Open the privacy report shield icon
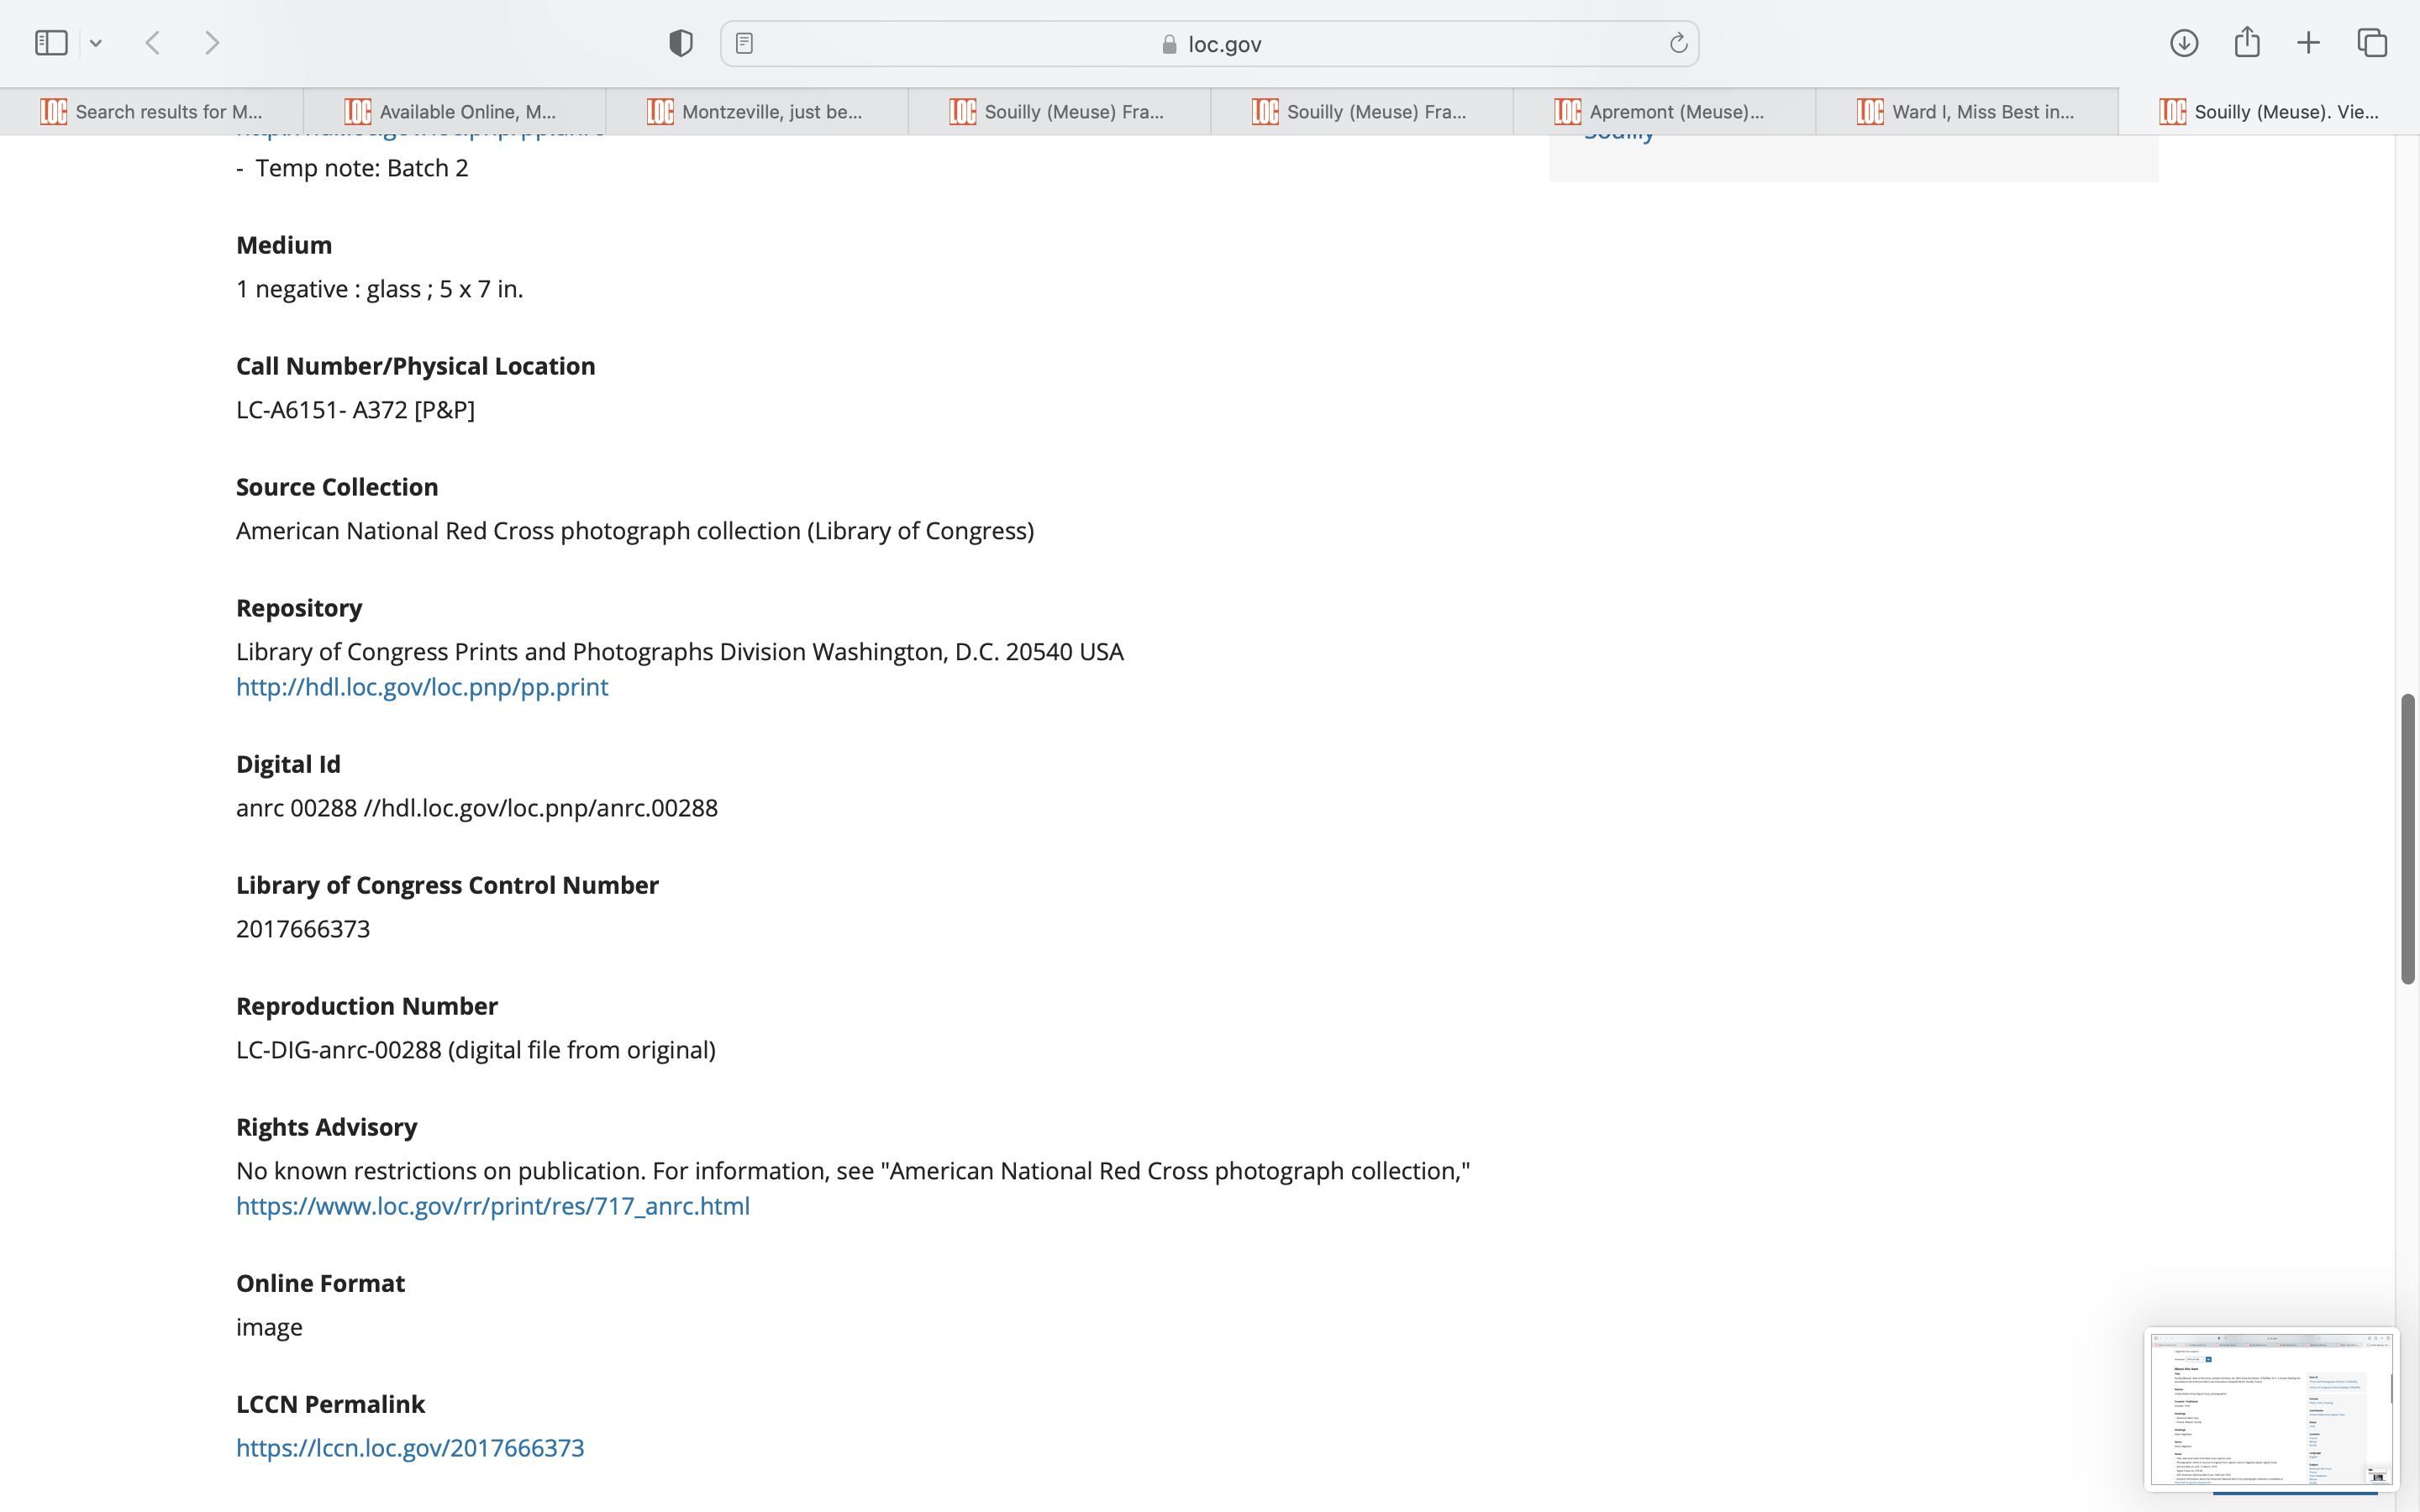 click(680, 43)
